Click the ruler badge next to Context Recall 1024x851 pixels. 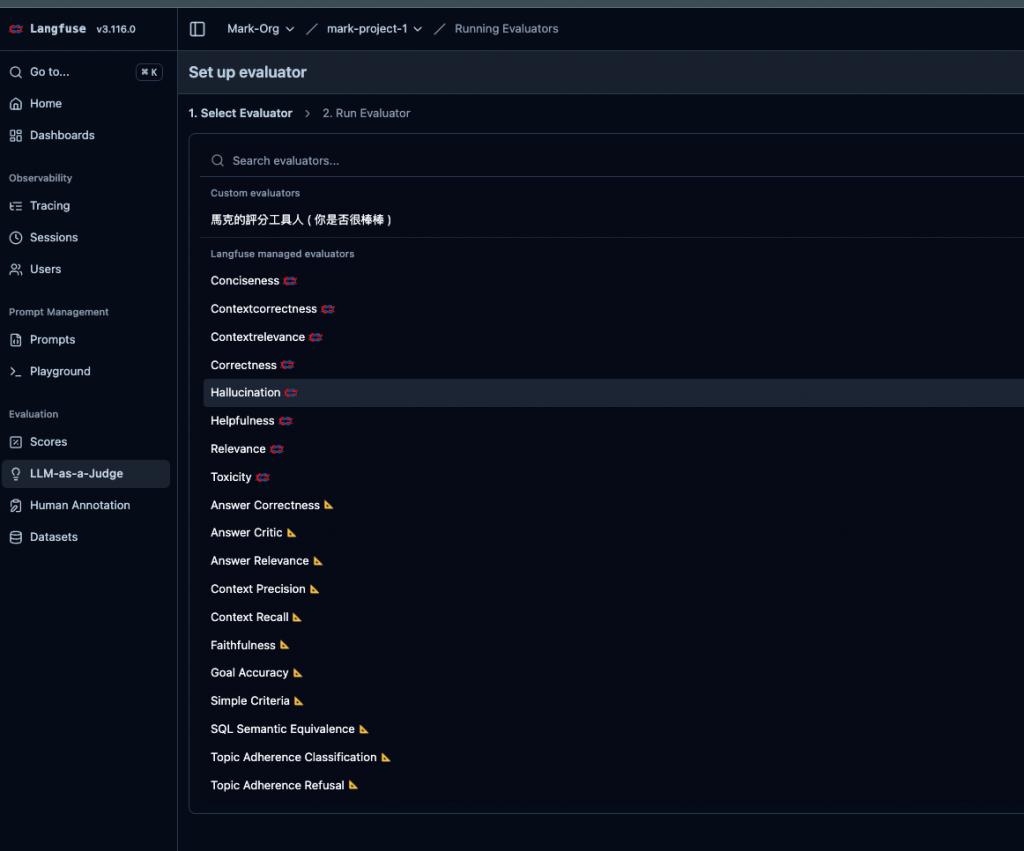(297, 617)
